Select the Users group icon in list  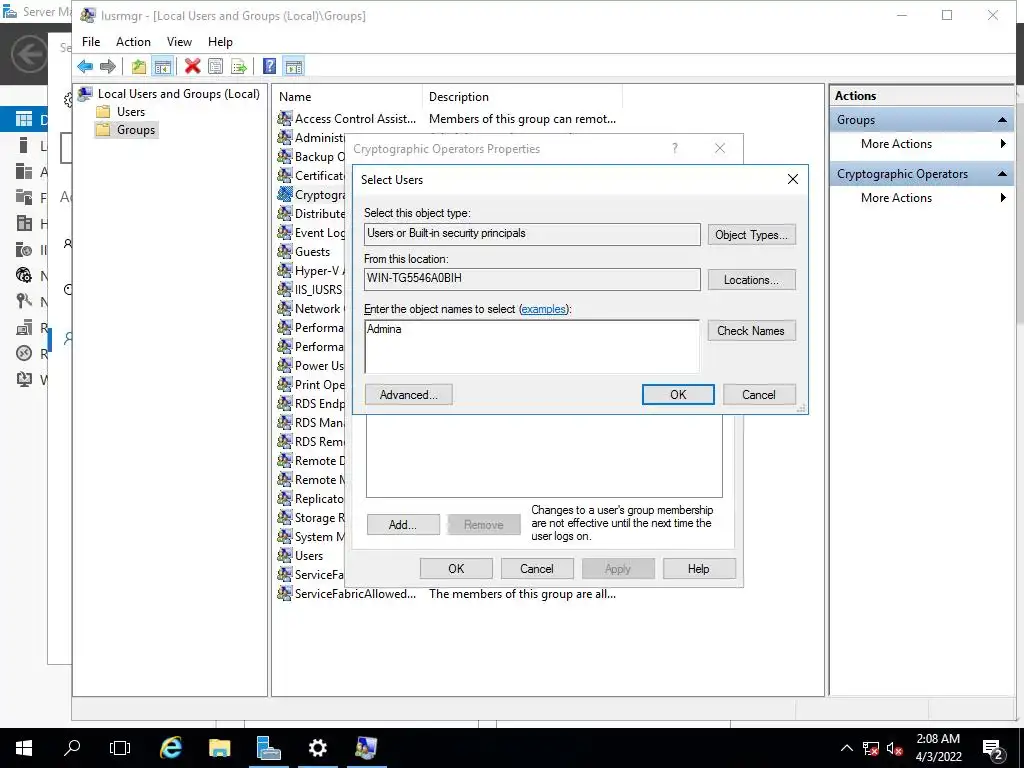[284, 556]
